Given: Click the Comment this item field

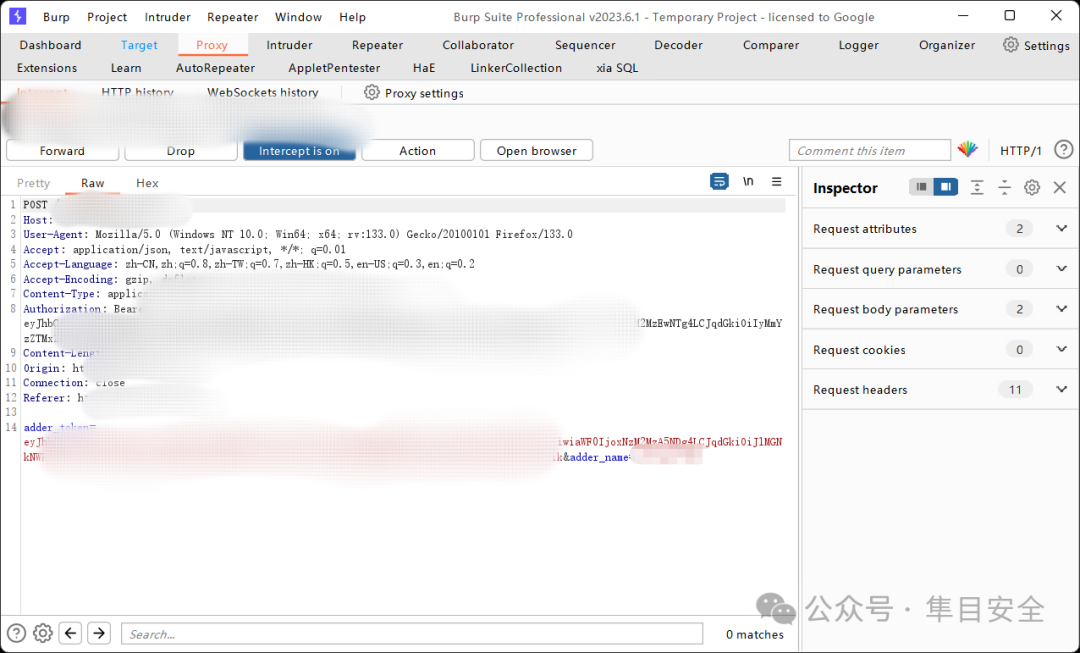Looking at the screenshot, I should [869, 150].
